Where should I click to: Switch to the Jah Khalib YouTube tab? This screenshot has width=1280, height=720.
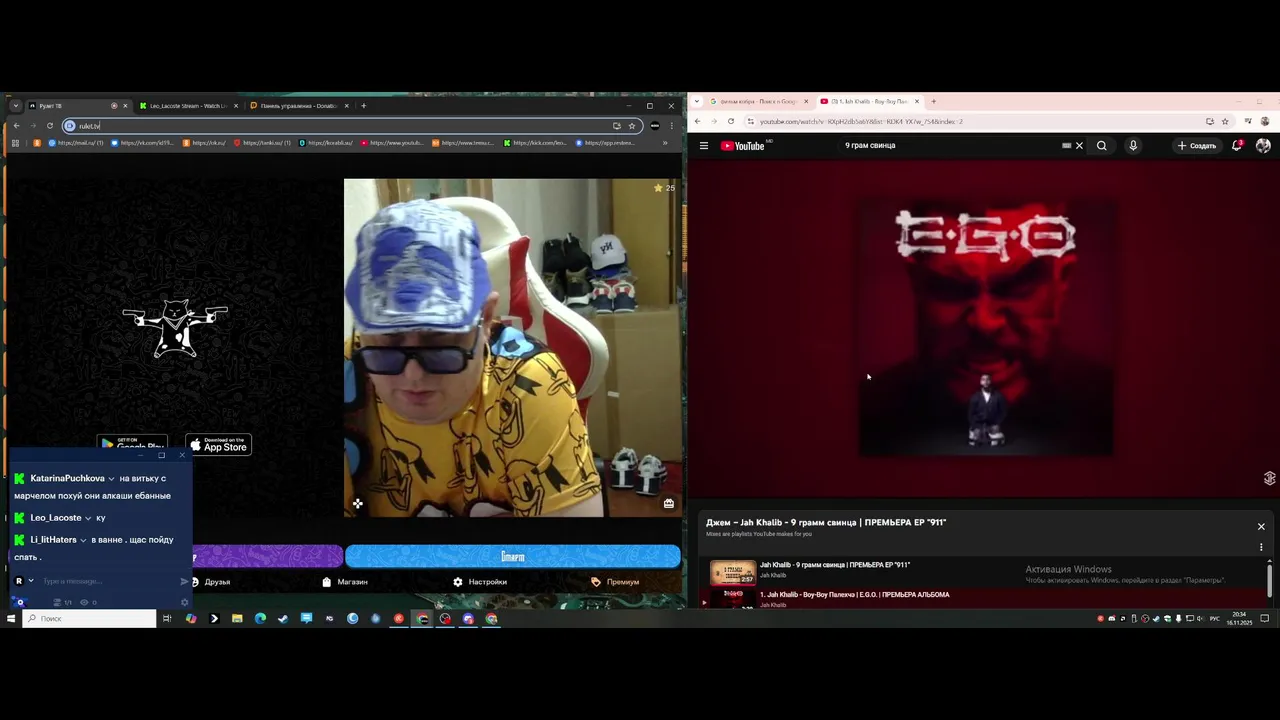[870, 101]
